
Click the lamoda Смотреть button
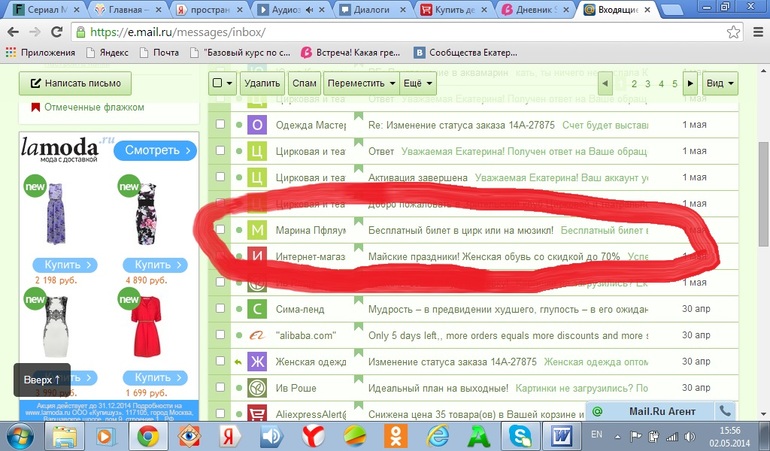(155, 150)
